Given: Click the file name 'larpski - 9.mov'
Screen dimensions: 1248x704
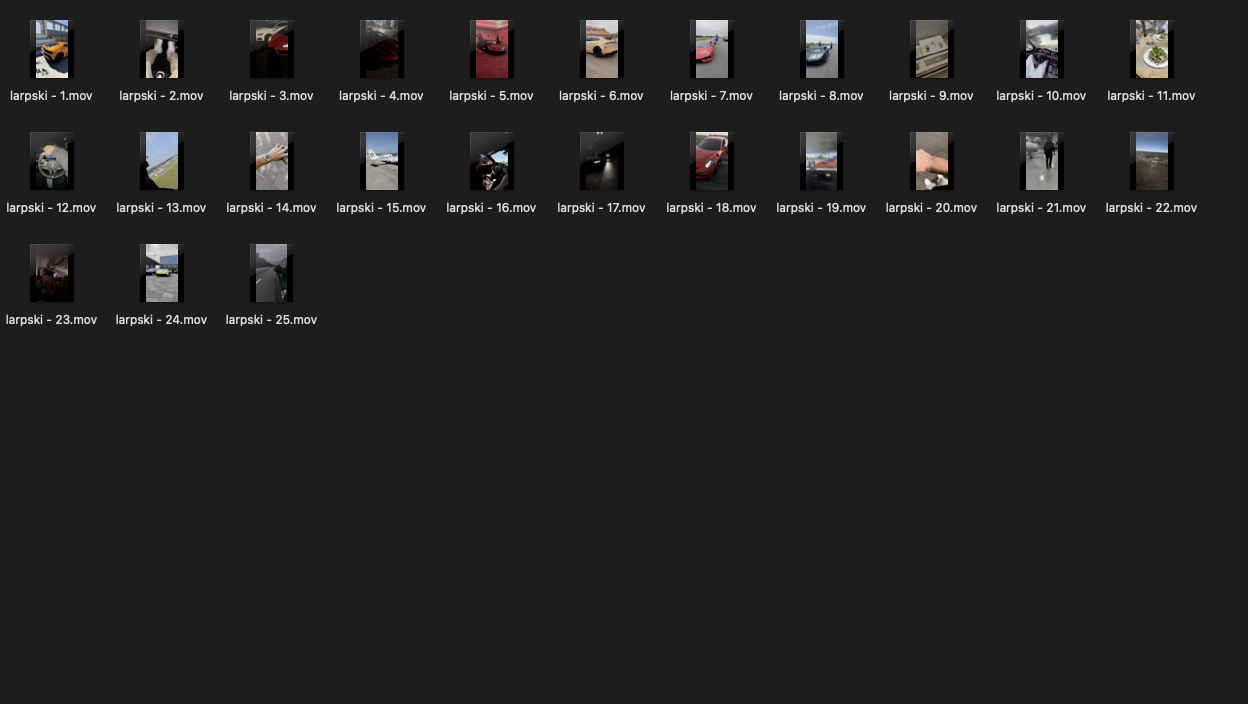Looking at the screenshot, I should (x=931, y=96).
